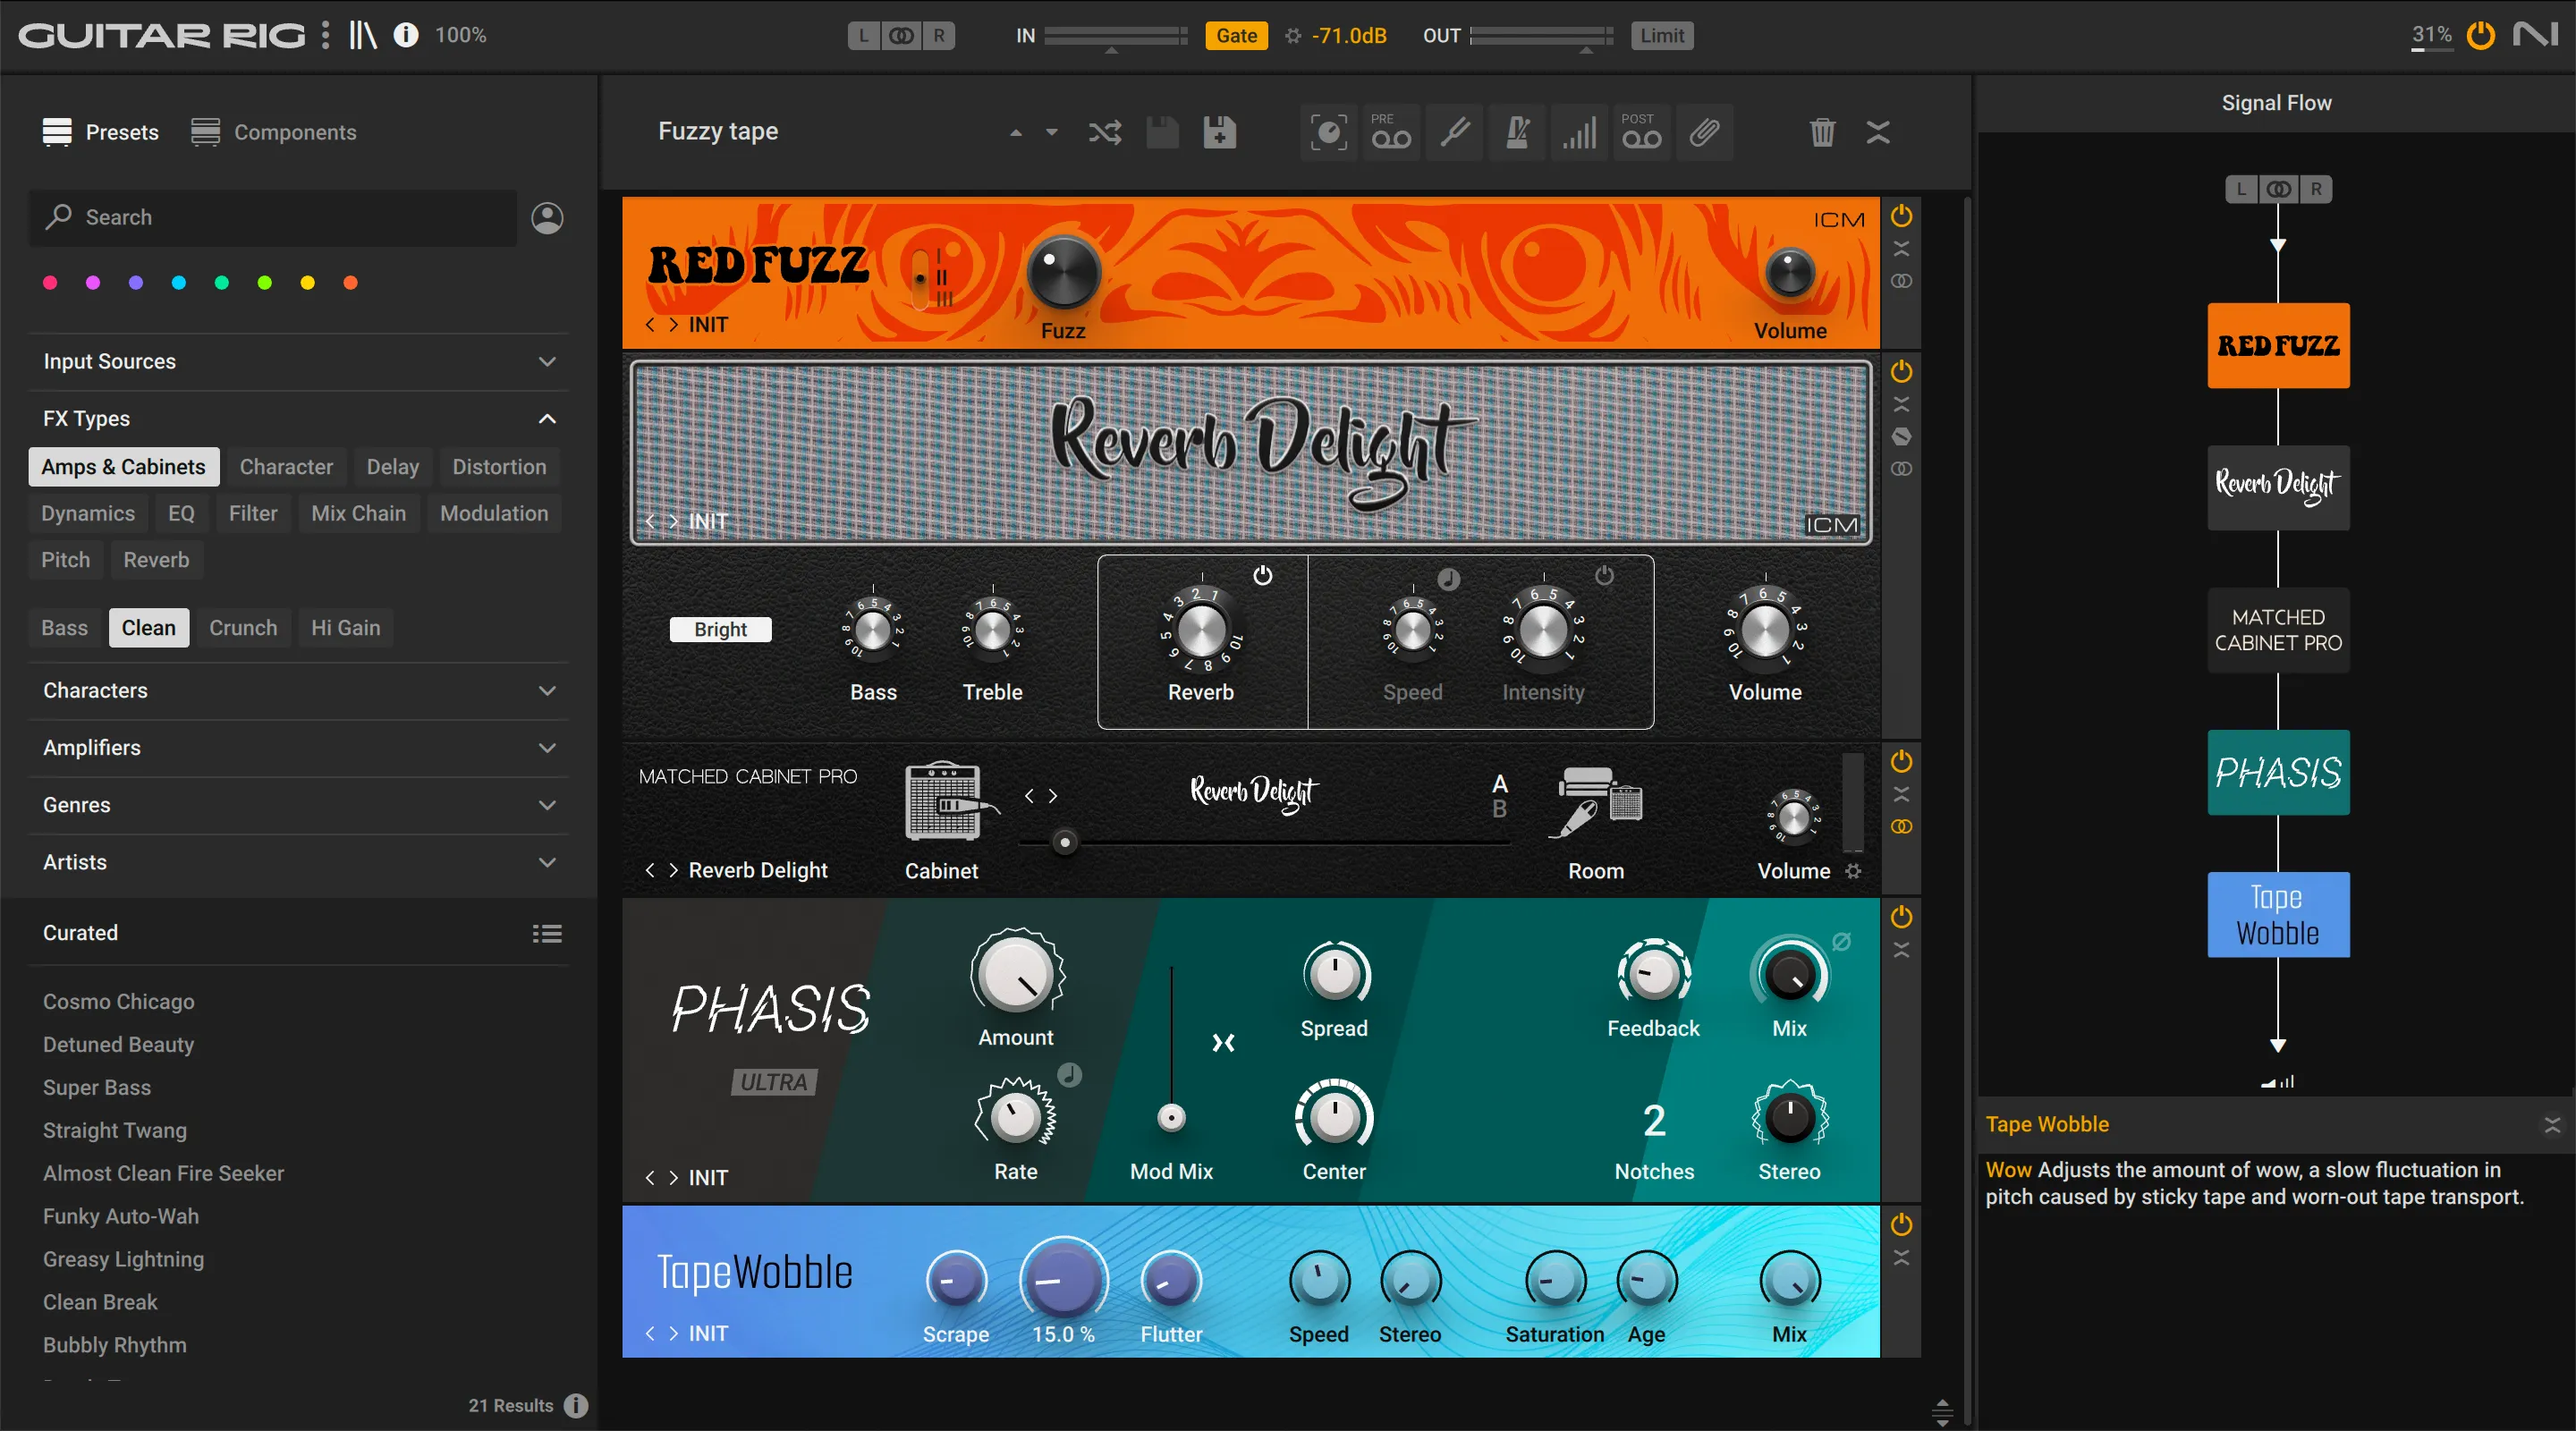Expand the Amplifiers section

[x=298, y=747]
